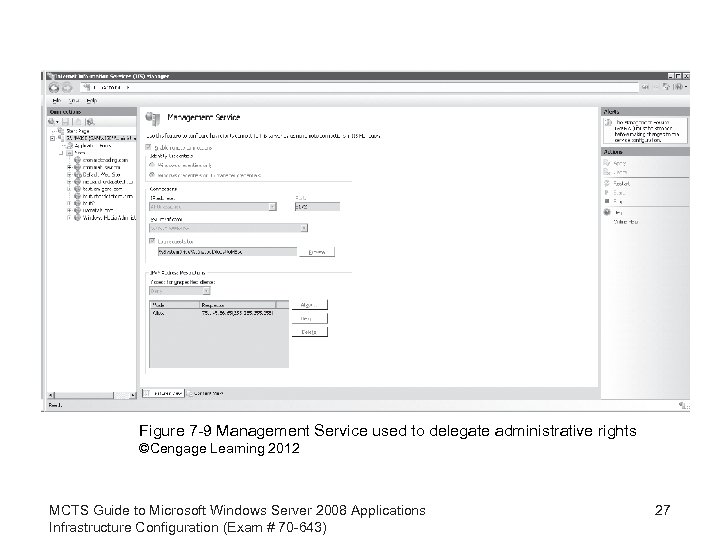Viewport: 720px width, 540px height.
Task: Select the Sites folder in the tree
Action: point(76,153)
